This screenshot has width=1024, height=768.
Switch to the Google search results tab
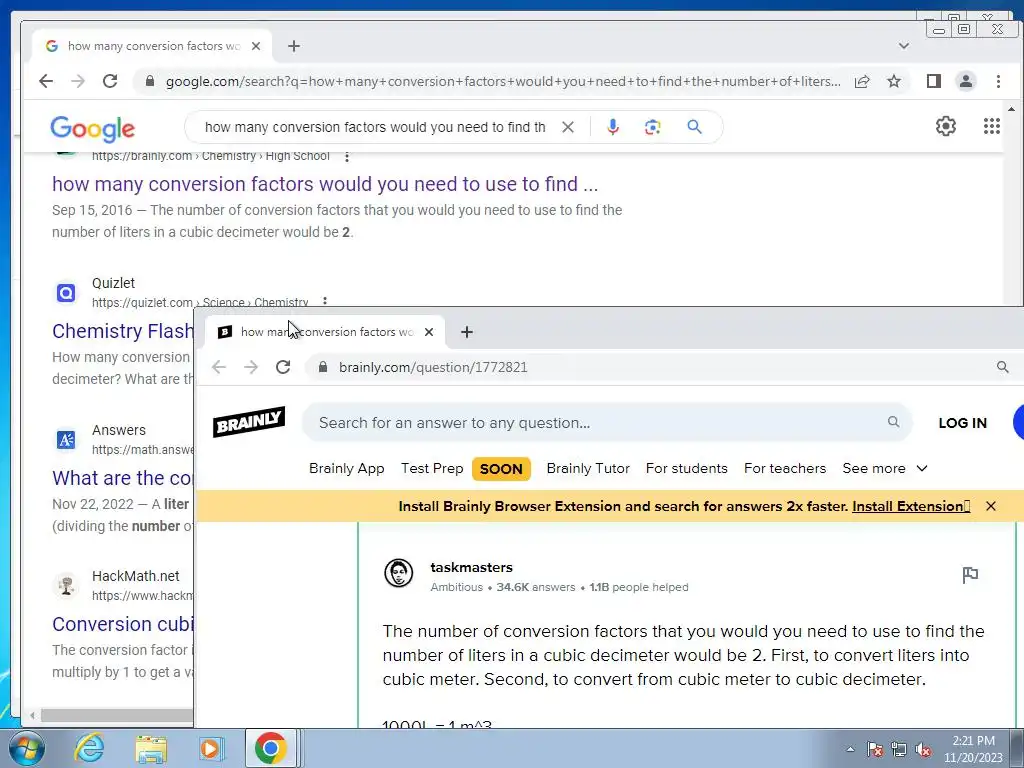click(x=153, y=46)
